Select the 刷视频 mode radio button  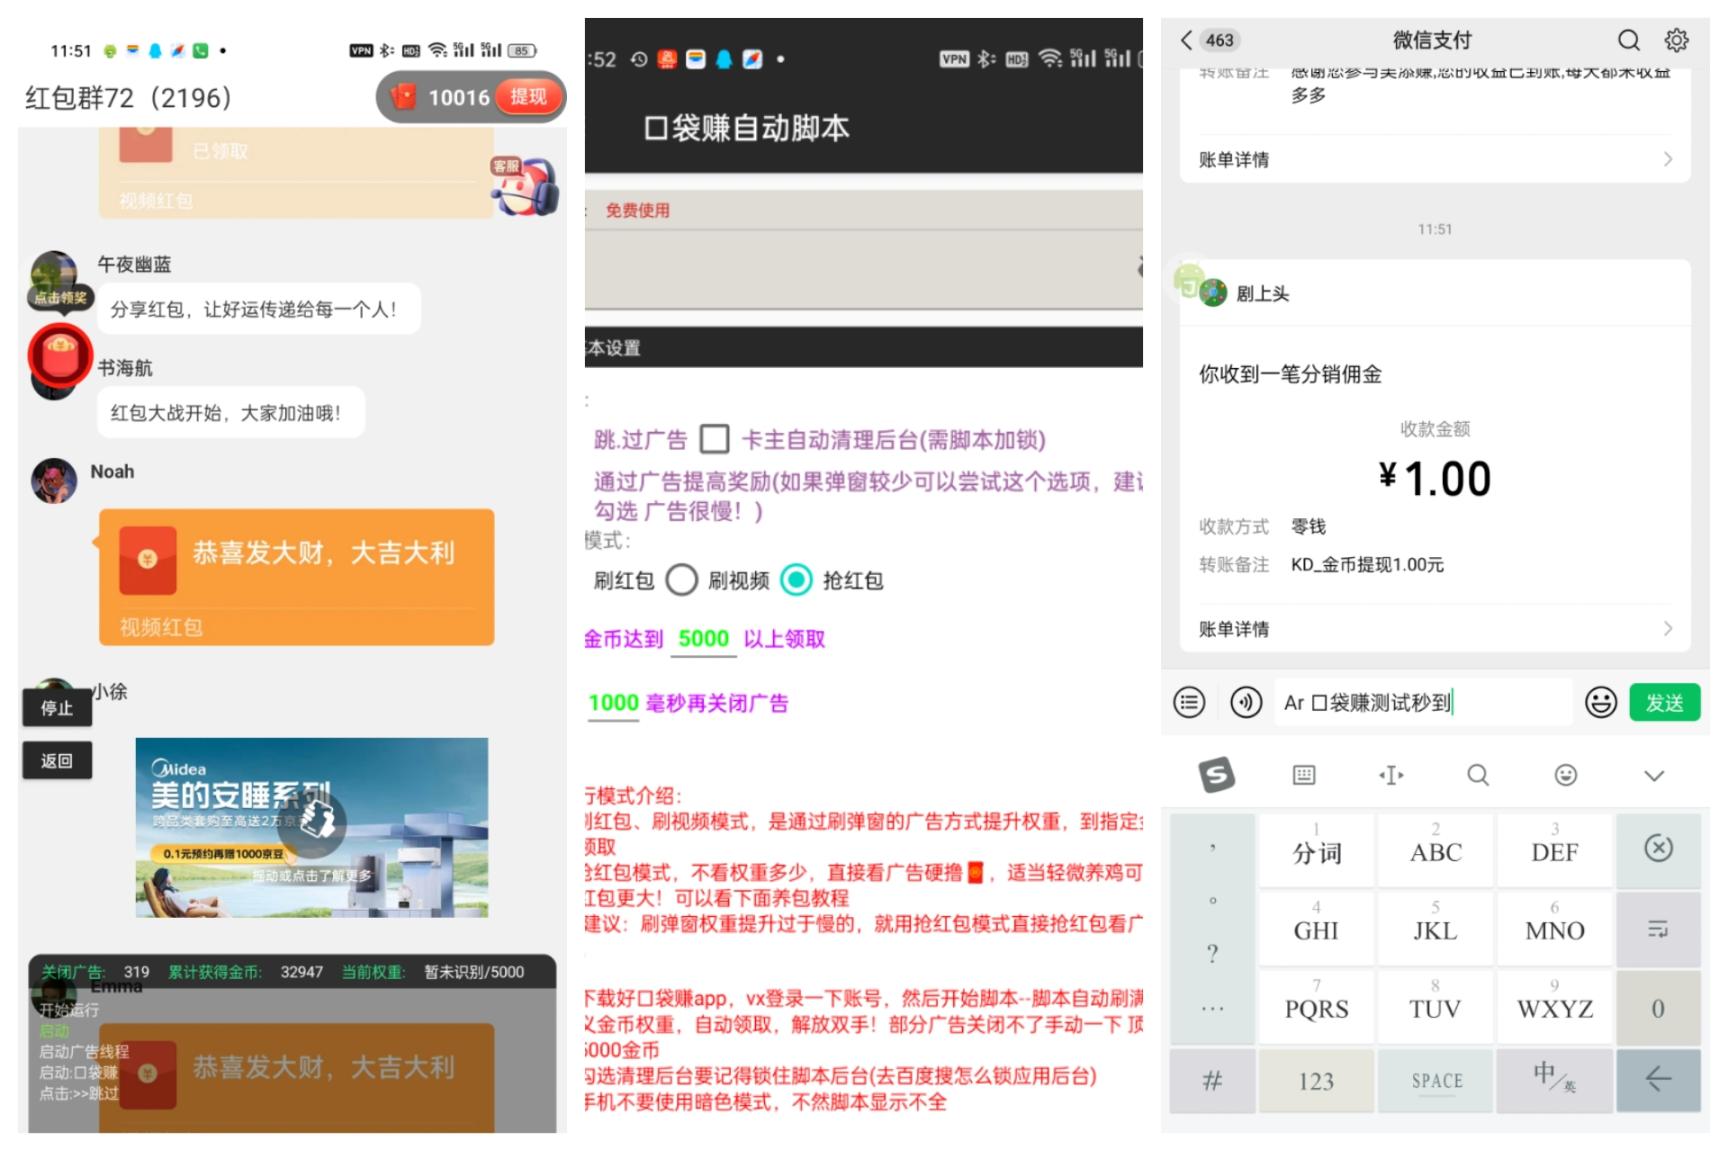(x=797, y=580)
